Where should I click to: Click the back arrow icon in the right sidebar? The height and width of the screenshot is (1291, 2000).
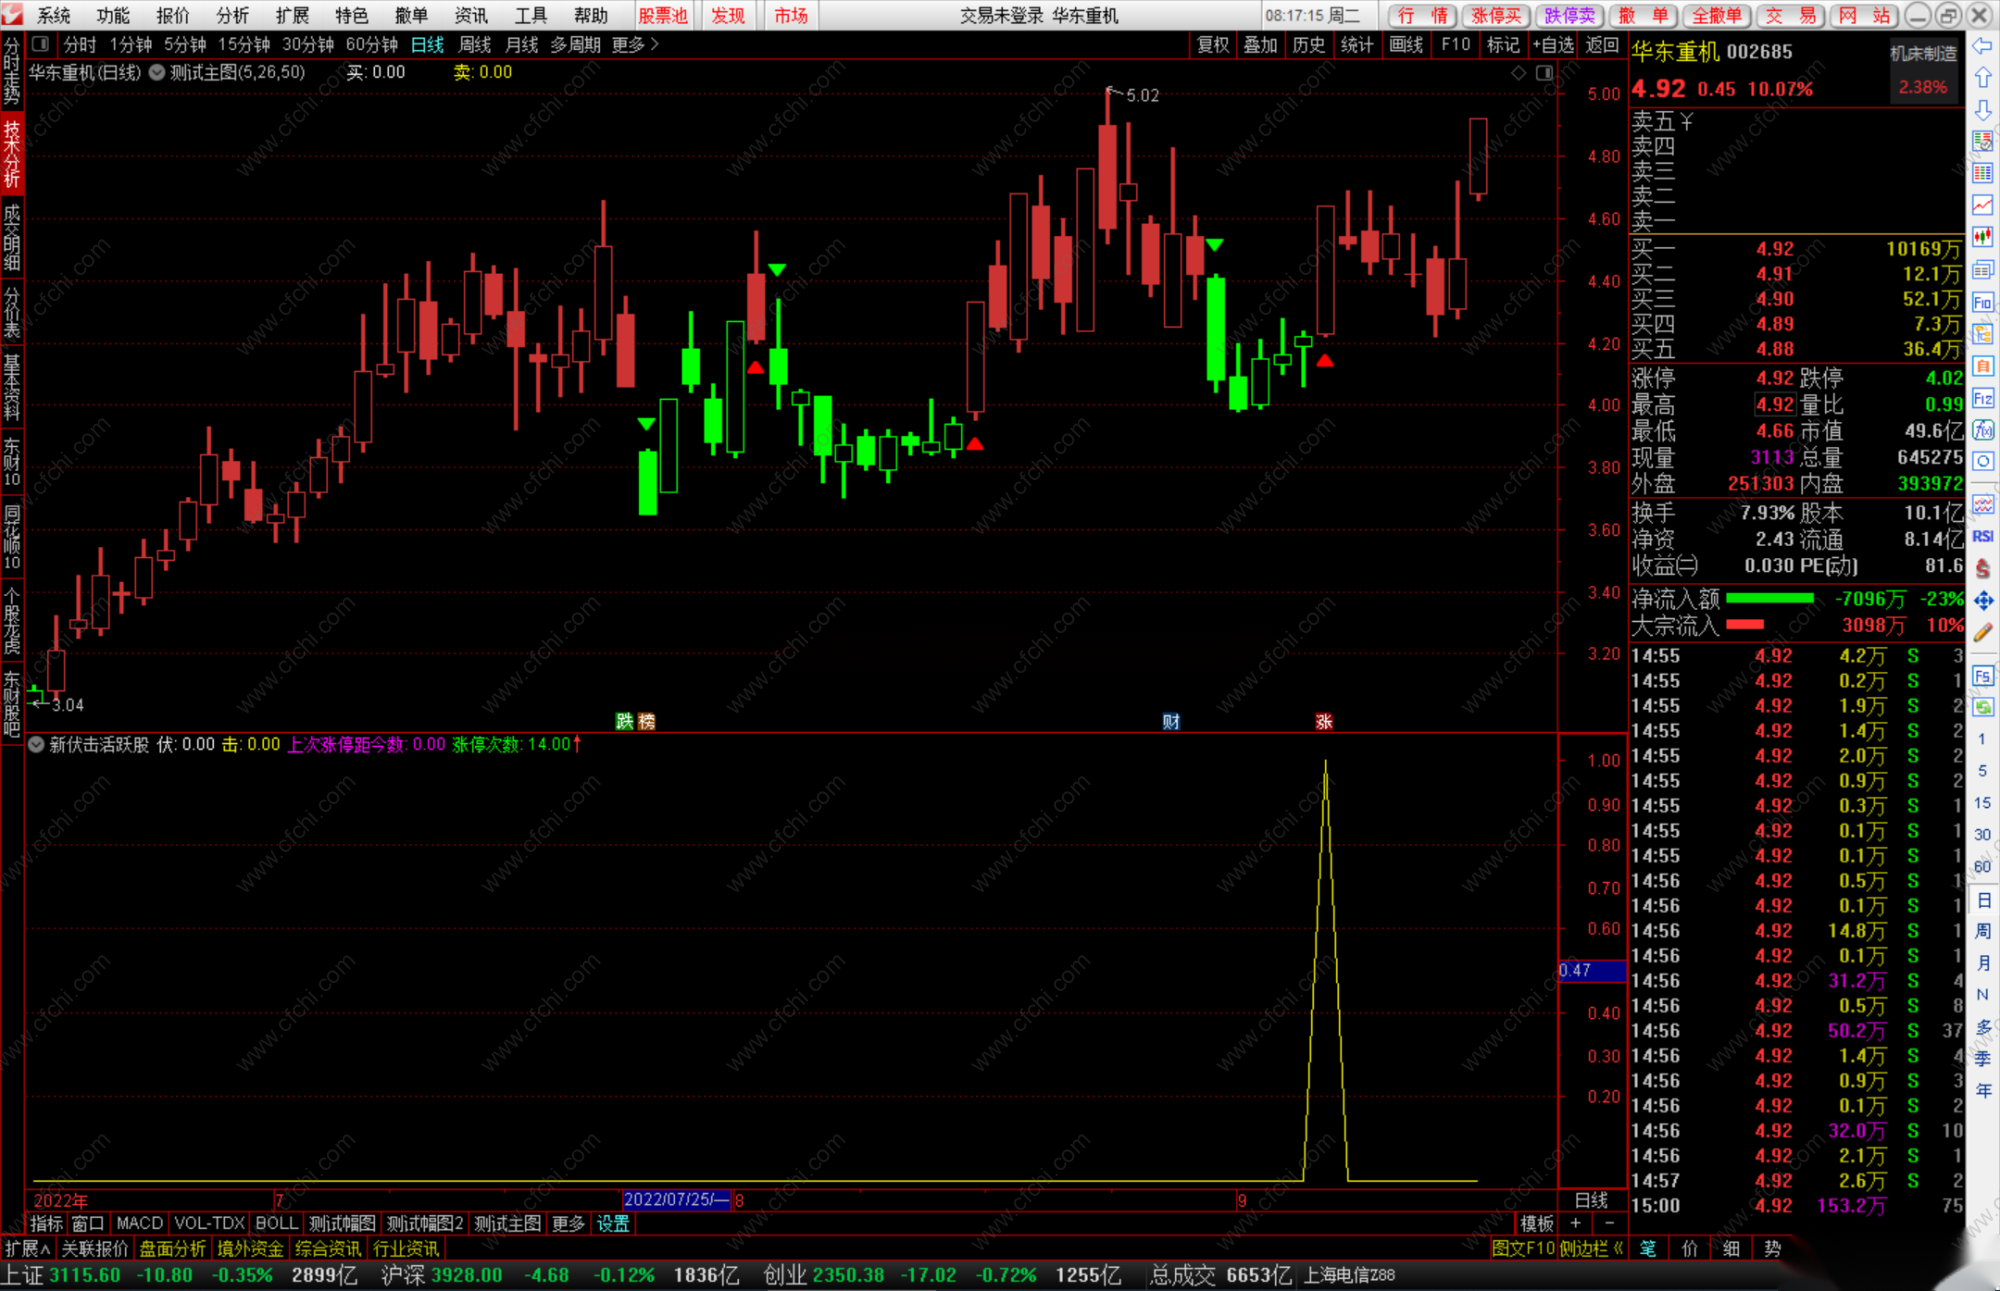1982,46
